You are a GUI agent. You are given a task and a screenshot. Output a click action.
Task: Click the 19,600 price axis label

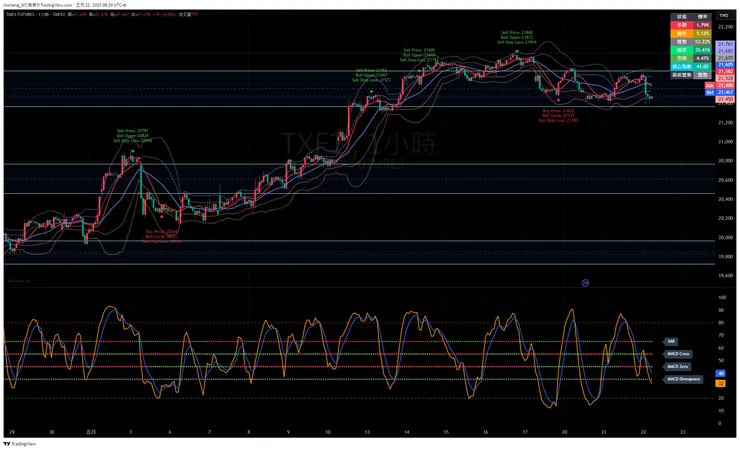click(x=725, y=276)
